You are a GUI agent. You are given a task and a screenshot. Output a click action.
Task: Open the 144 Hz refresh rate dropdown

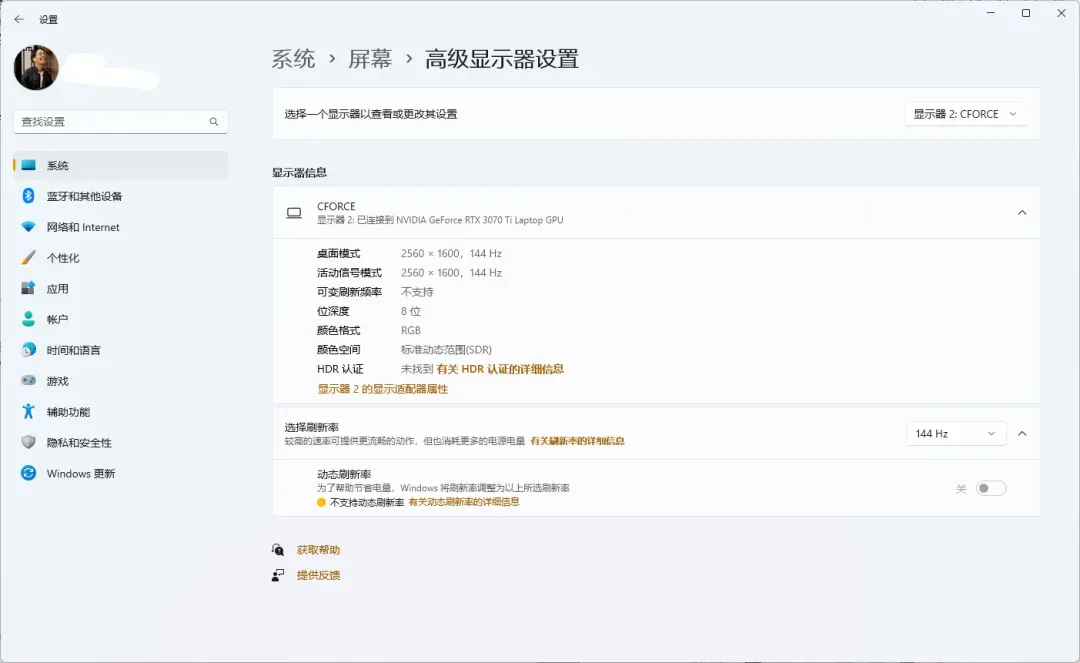coord(956,432)
